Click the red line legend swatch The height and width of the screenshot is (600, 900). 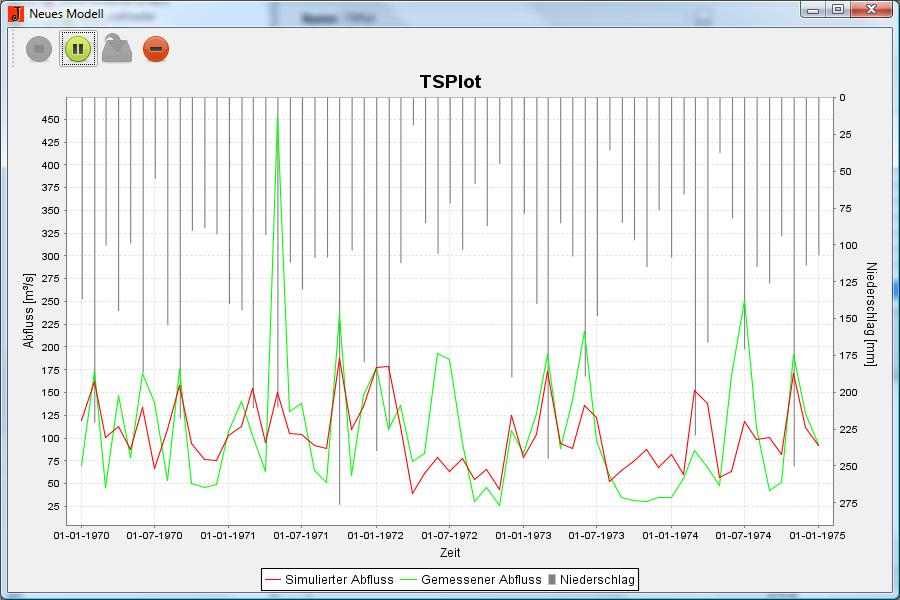click(273, 579)
